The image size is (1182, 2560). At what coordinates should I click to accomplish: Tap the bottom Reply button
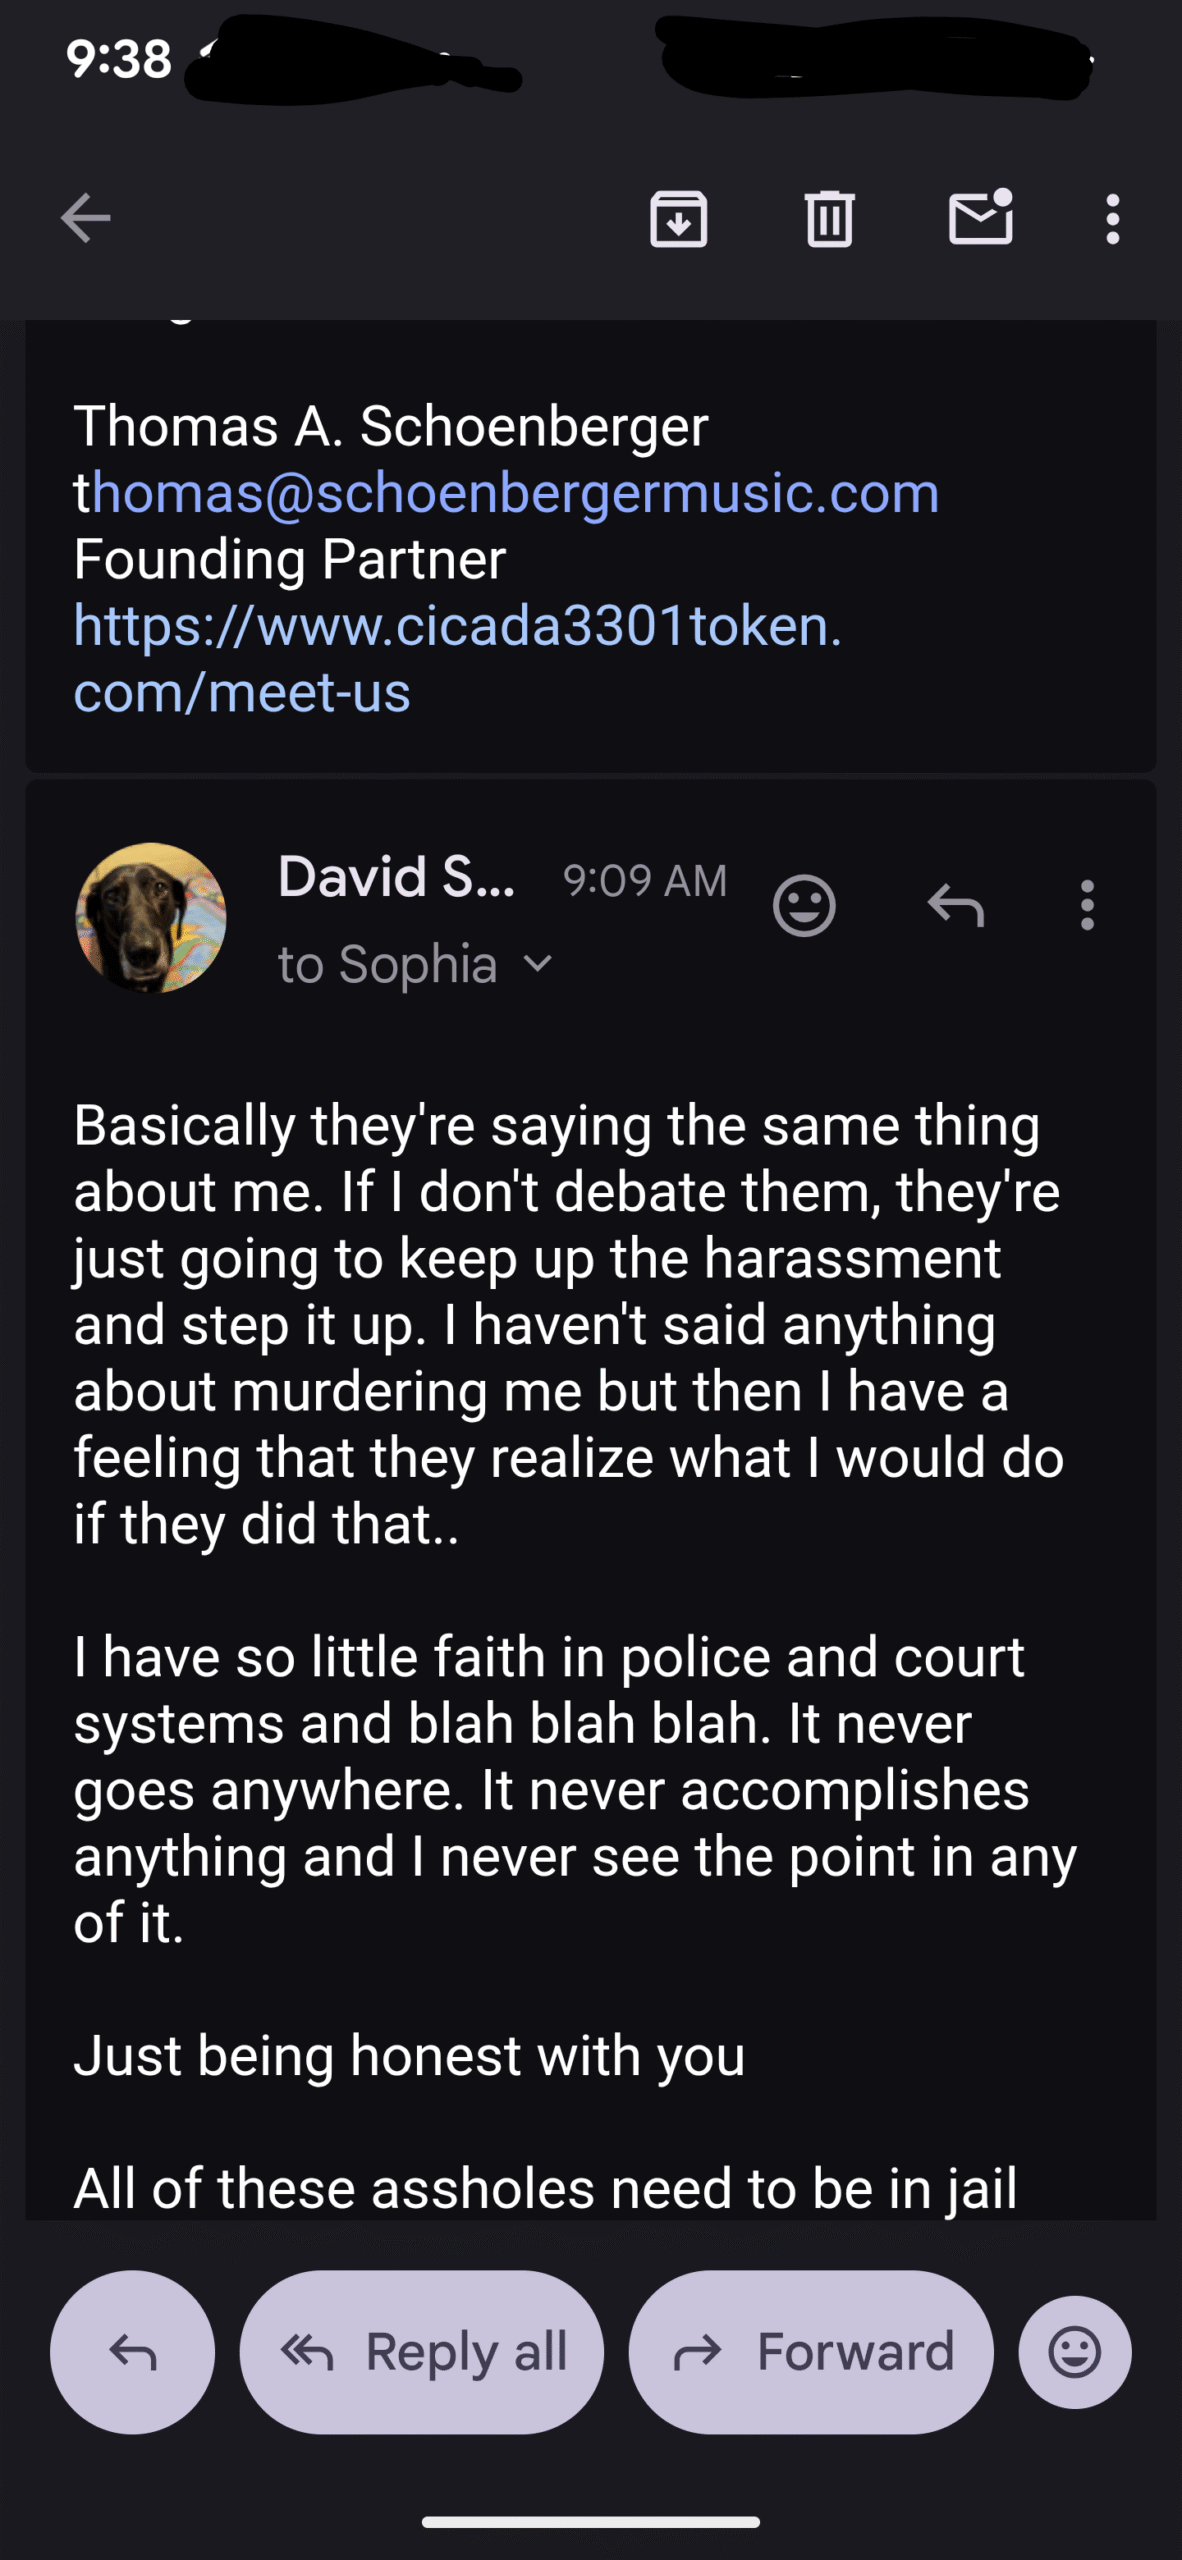click(132, 2352)
